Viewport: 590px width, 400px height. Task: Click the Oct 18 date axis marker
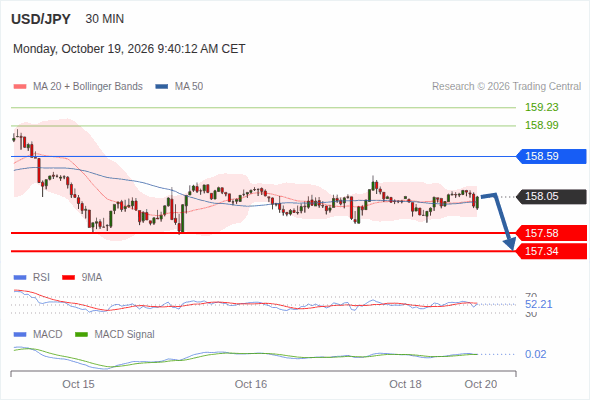click(405, 384)
